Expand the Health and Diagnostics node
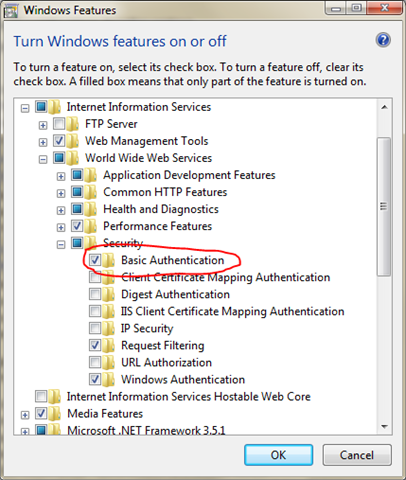Viewport: 406px width, 480px height. pyautogui.click(x=61, y=210)
